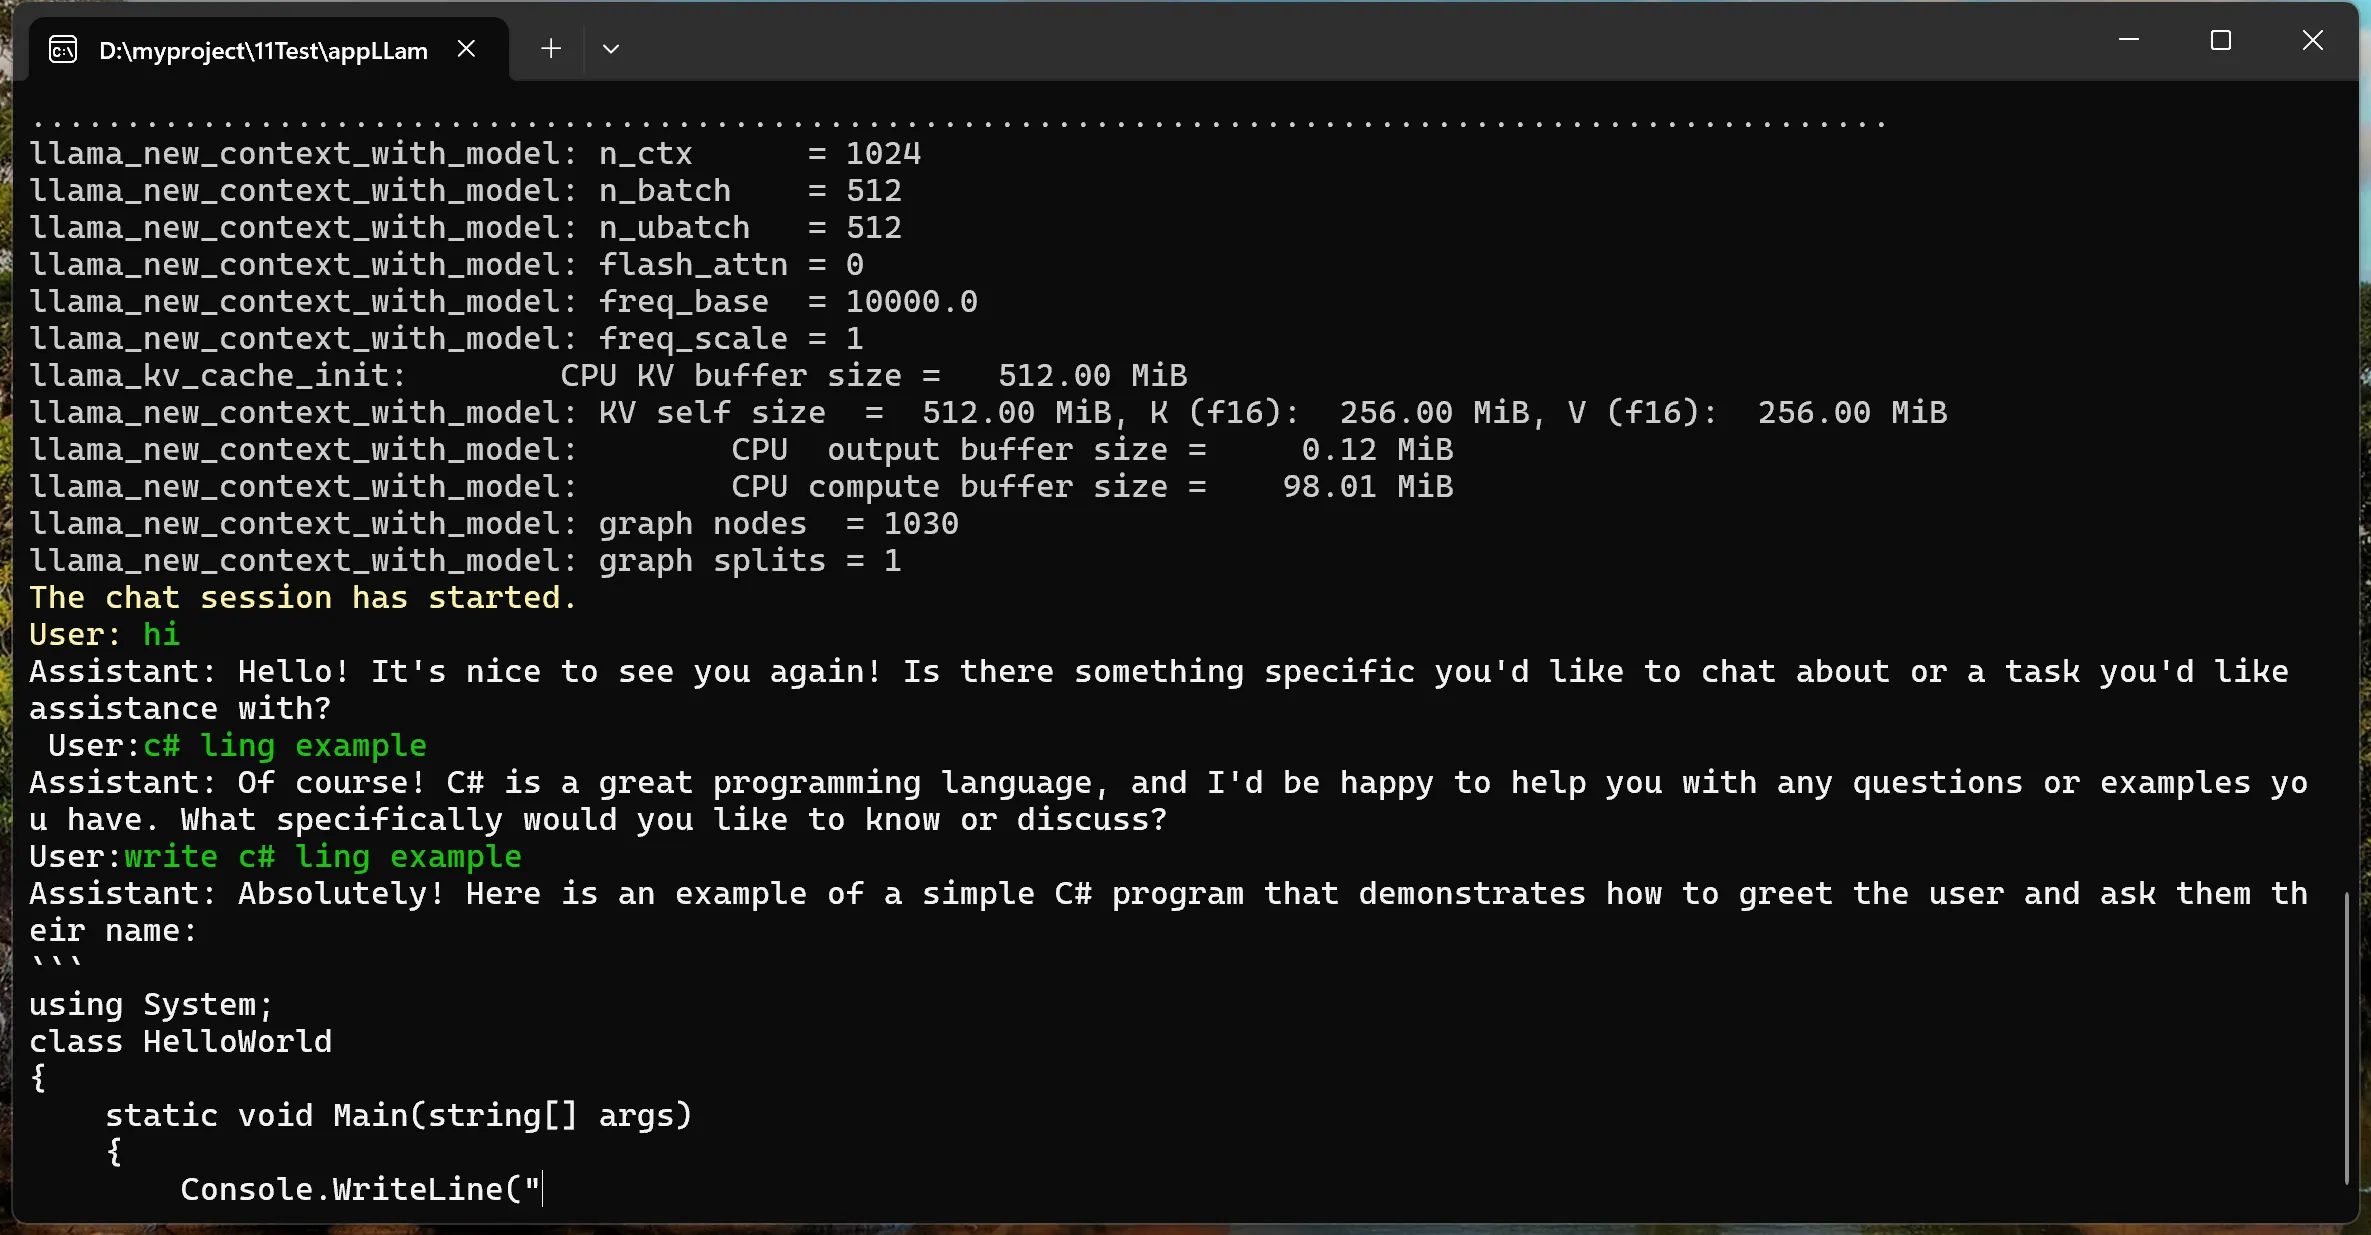Click the terminal vertical scrollbar thumb
Screen dimensions: 2371x1235
click(2345, 1038)
